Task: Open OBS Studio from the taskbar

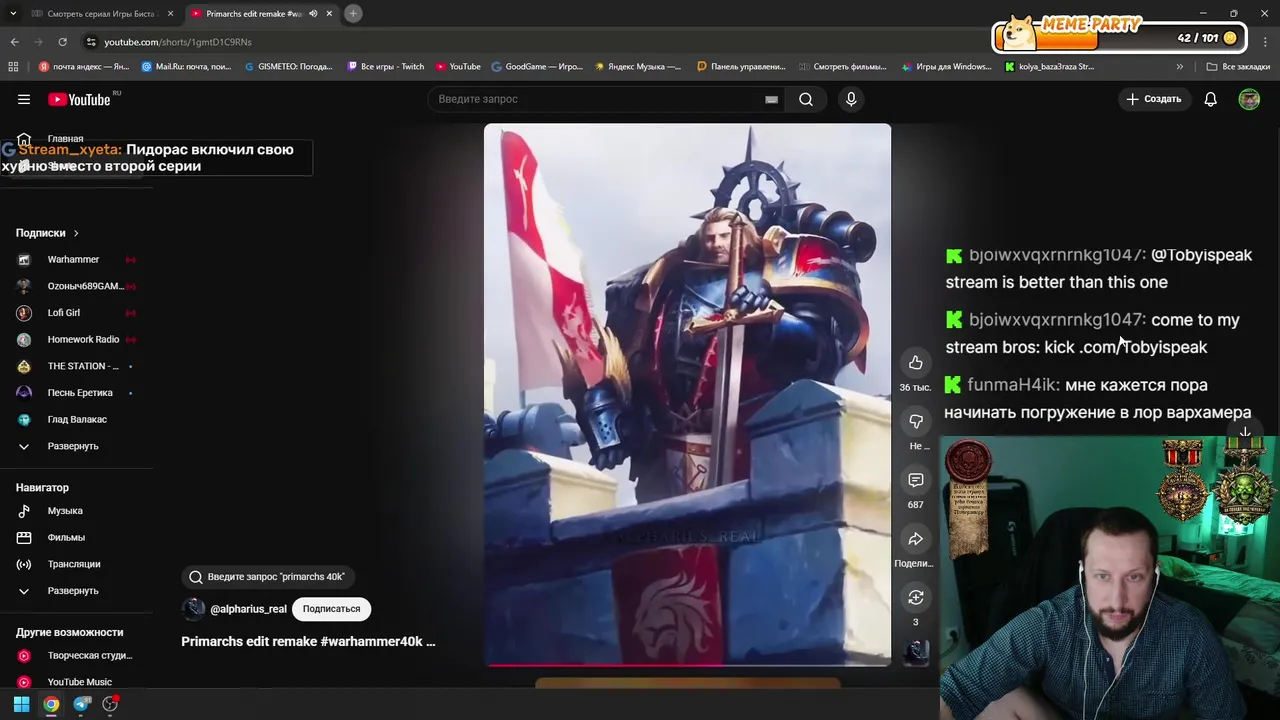Action: pyautogui.click(x=110, y=704)
